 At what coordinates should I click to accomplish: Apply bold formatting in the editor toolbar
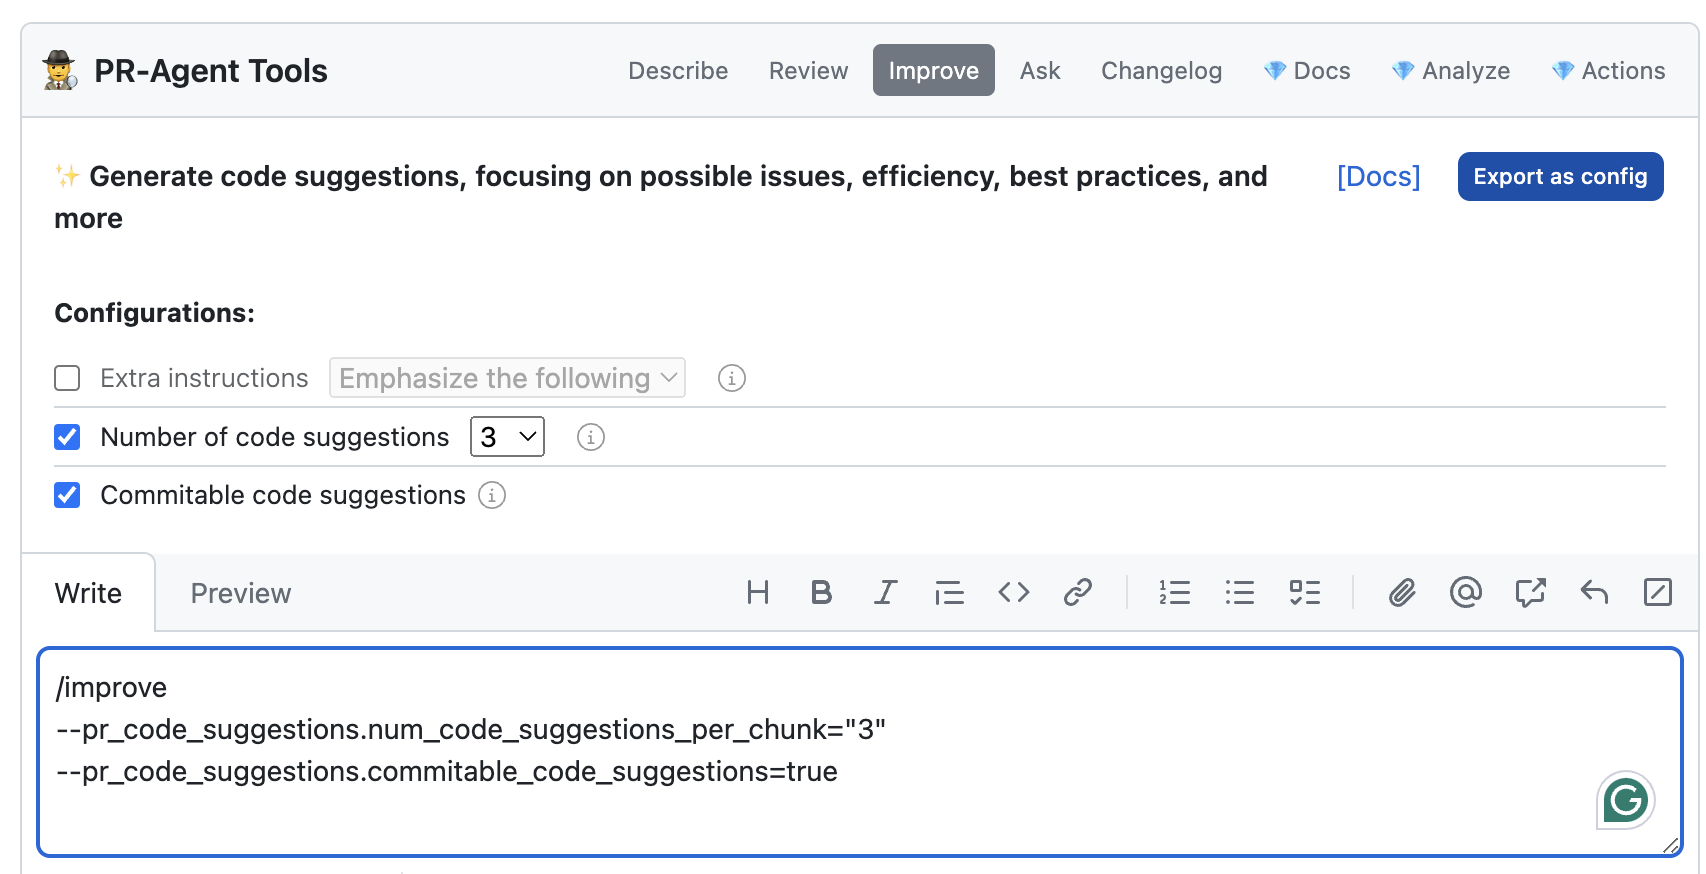tap(821, 593)
